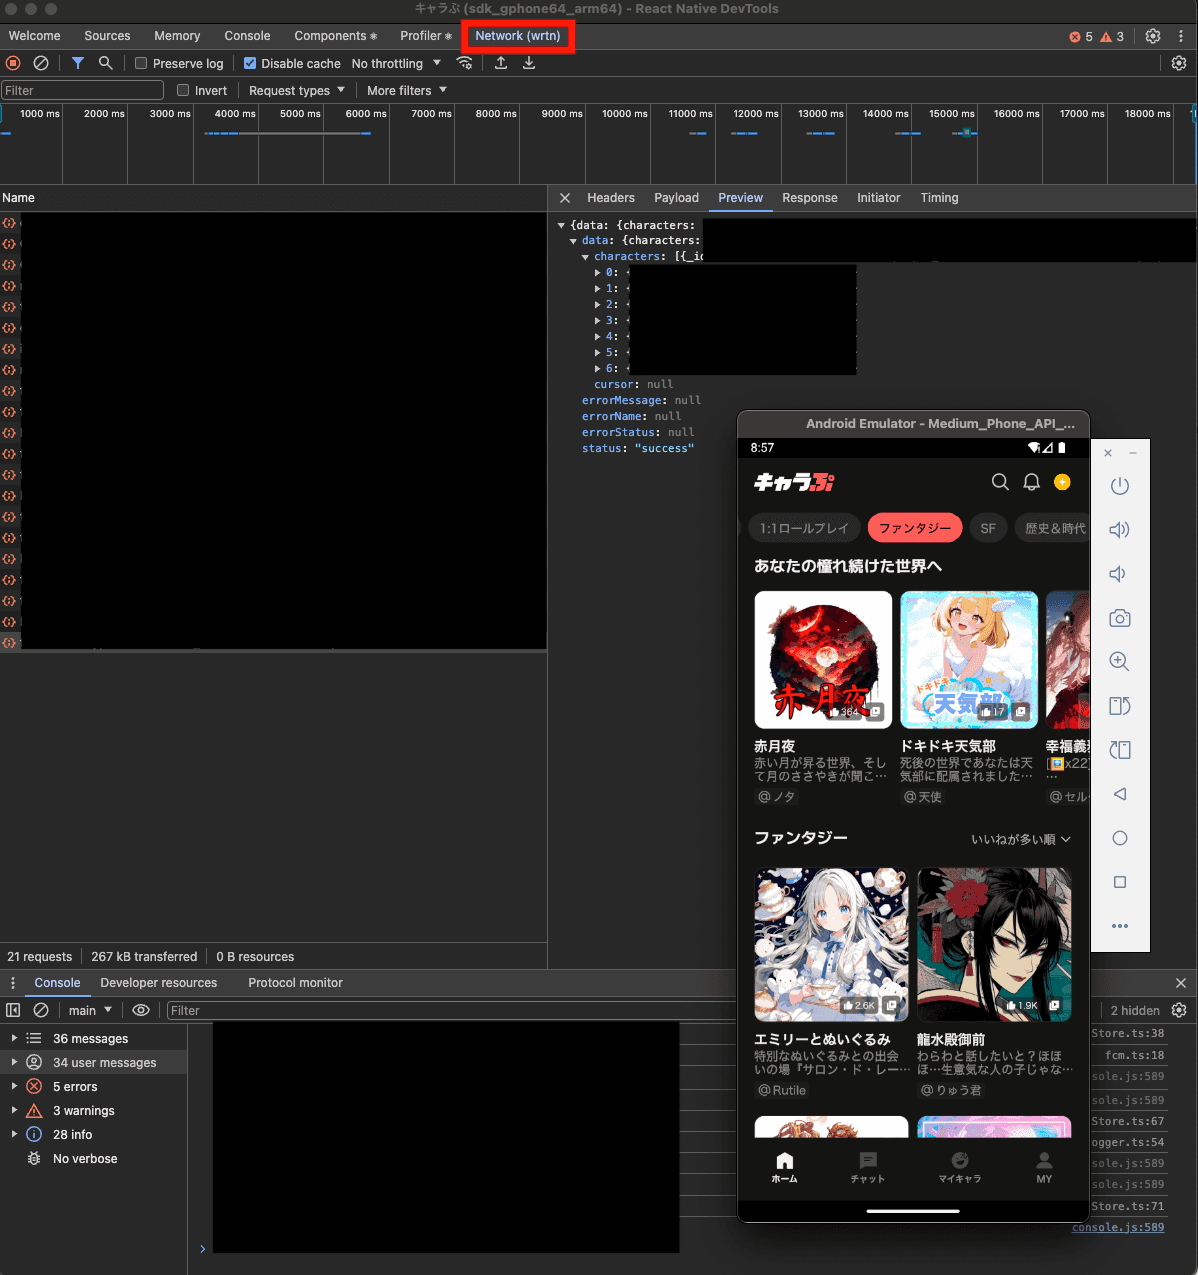The height and width of the screenshot is (1275, 1198).
Task: Open the network search magnifier
Action: (105, 63)
